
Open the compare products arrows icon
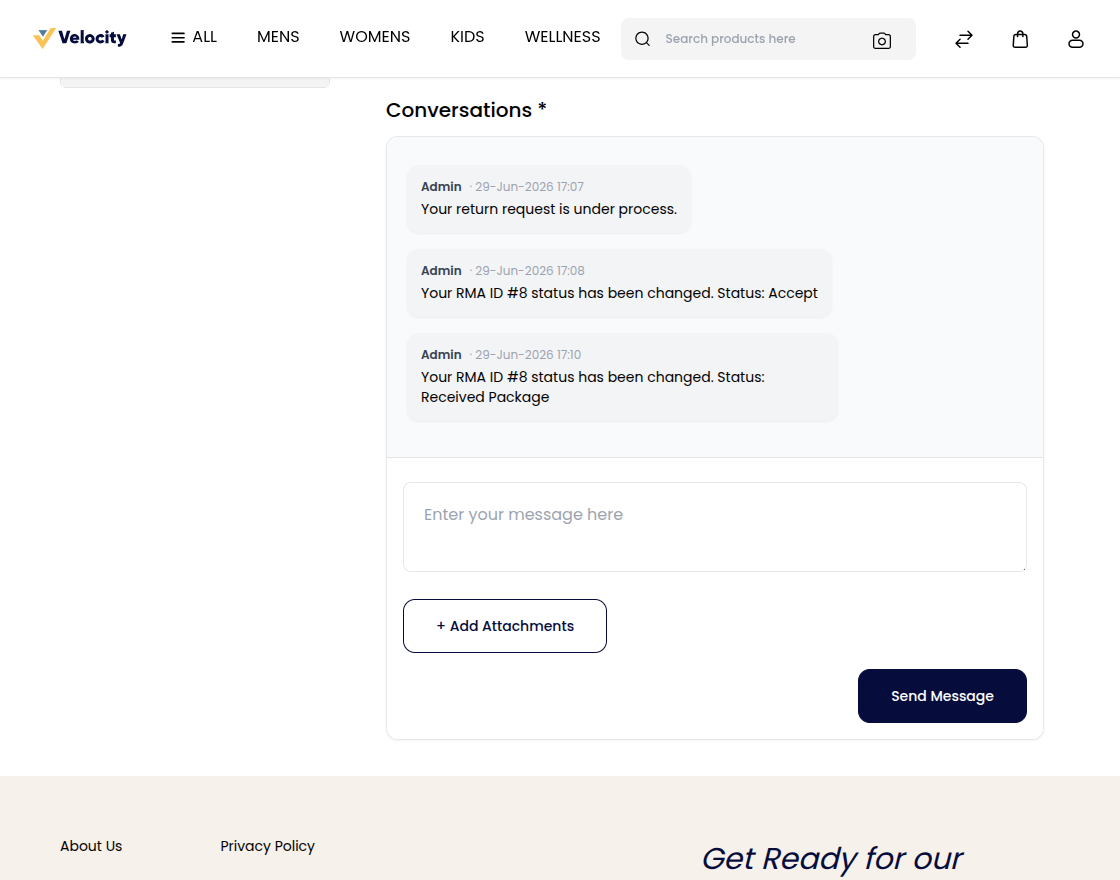[964, 39]
